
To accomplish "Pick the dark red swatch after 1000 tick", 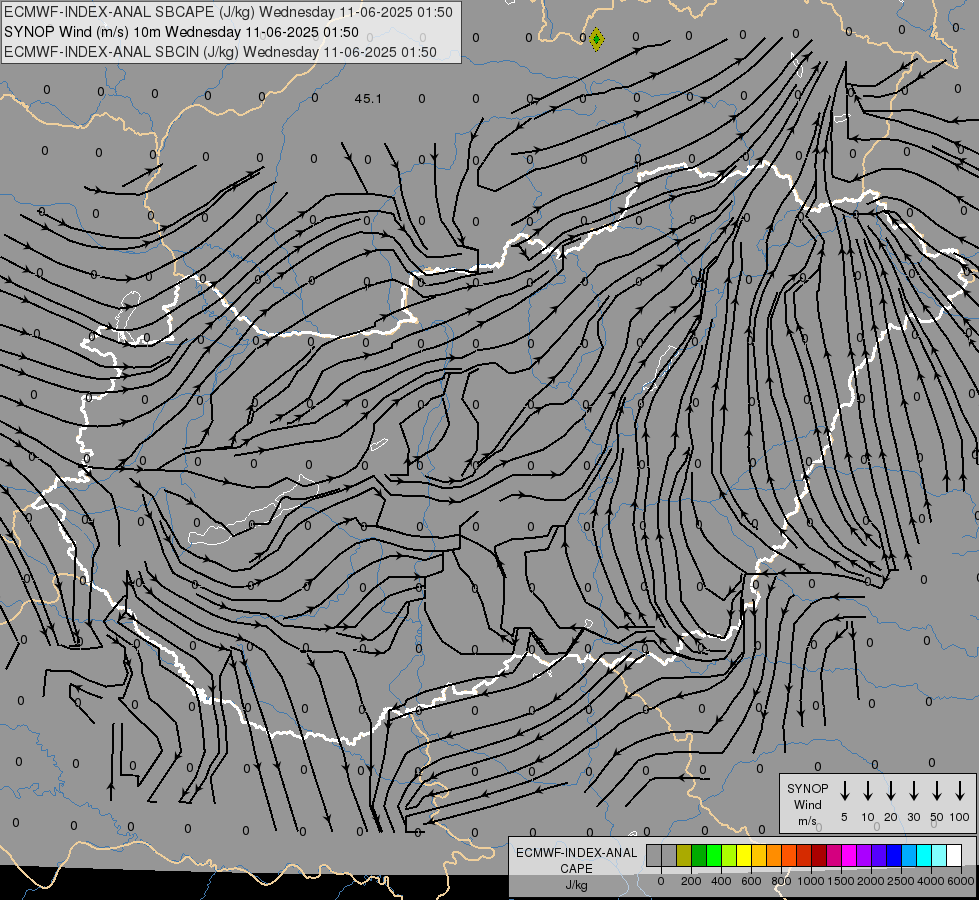I will (819, 855).
